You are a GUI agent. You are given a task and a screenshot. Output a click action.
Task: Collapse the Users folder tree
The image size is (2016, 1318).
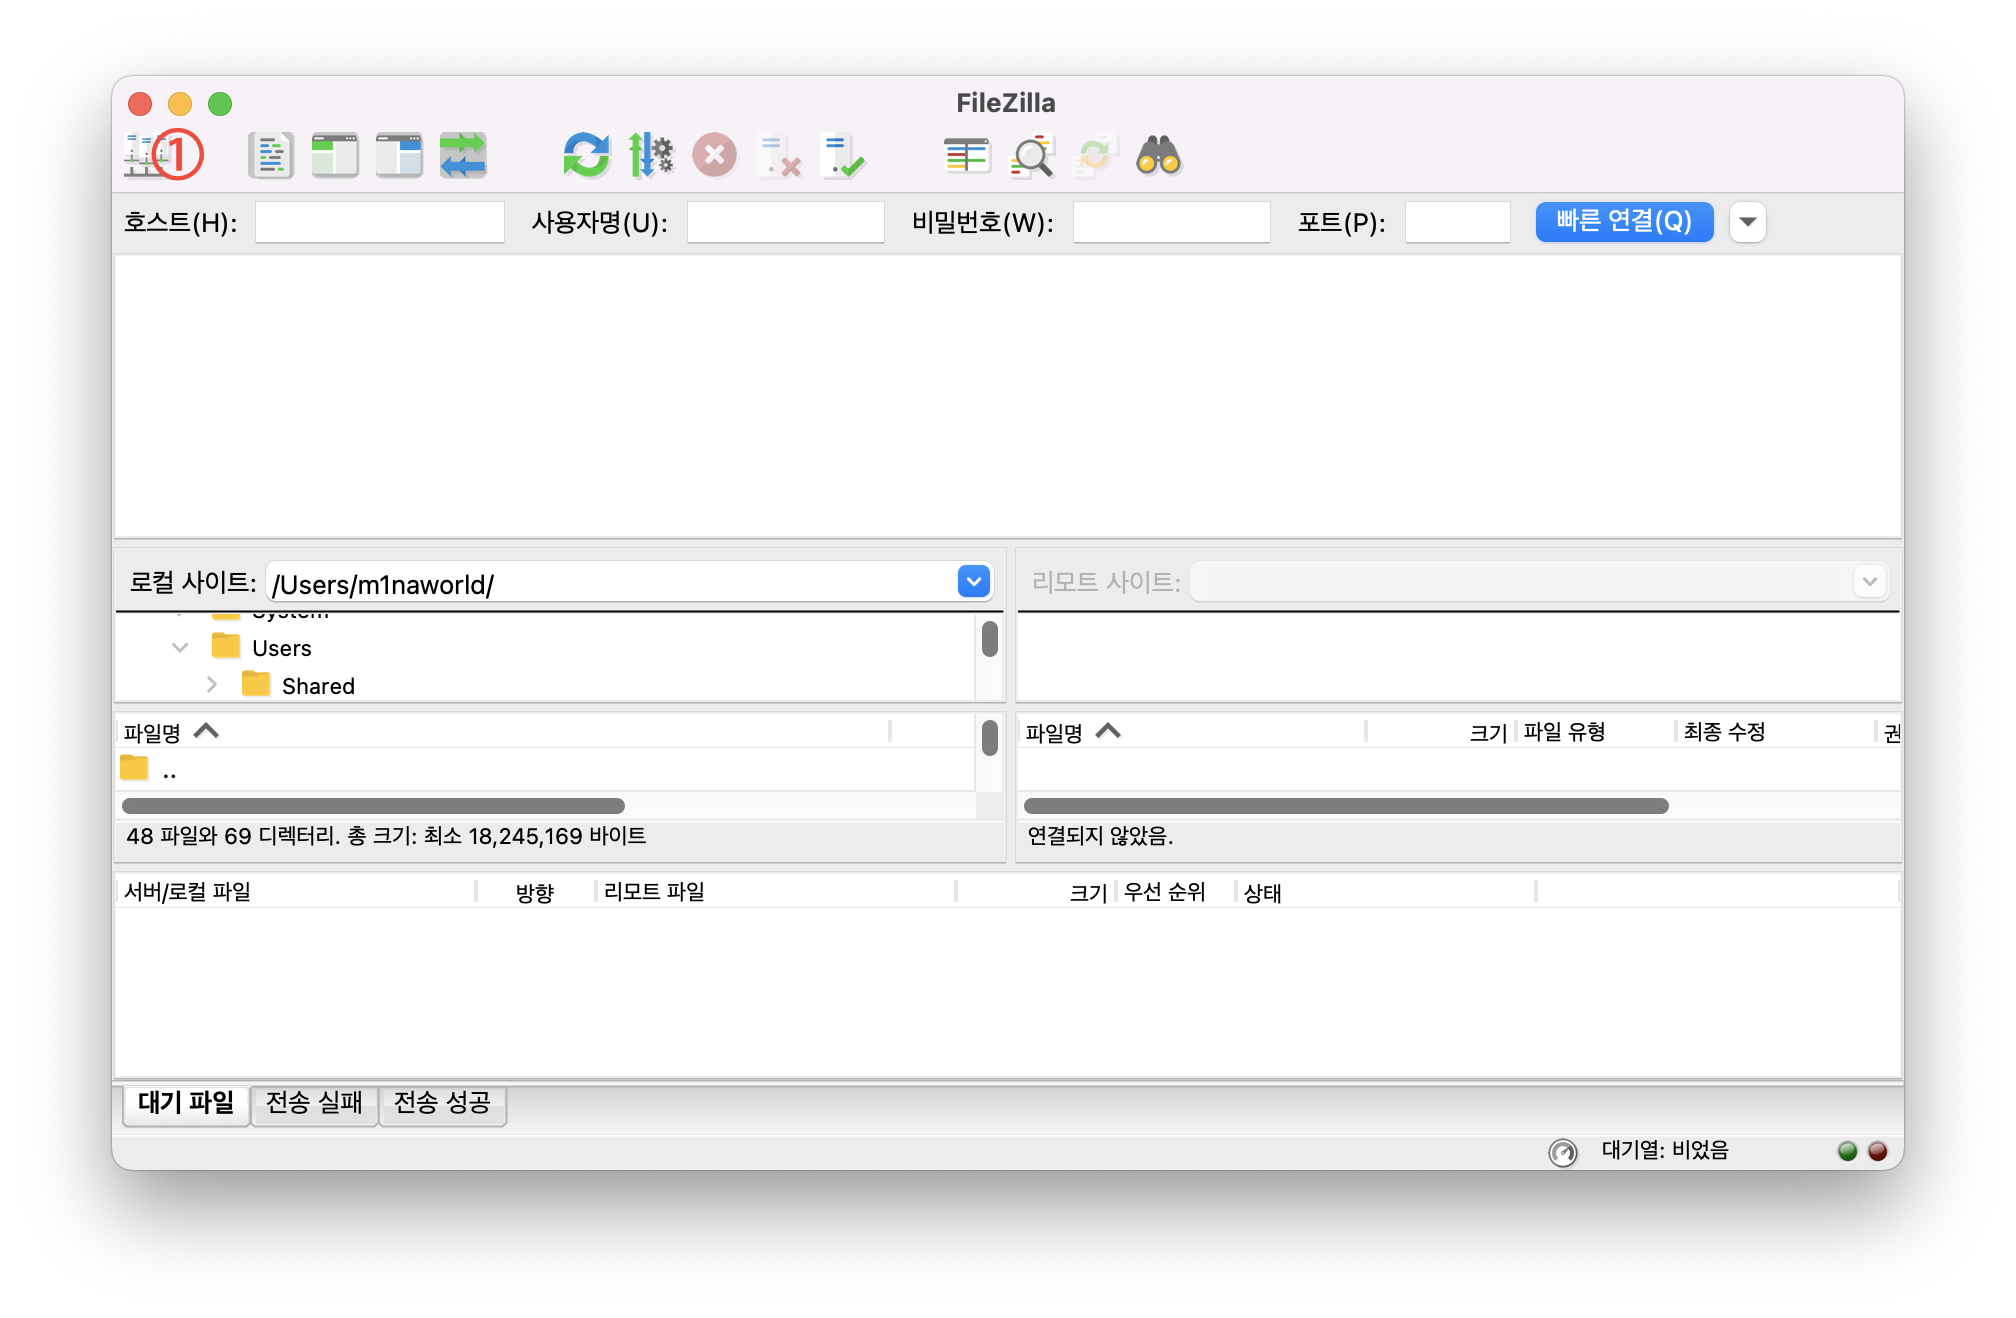pyautogui.click(x=180, y=648)
